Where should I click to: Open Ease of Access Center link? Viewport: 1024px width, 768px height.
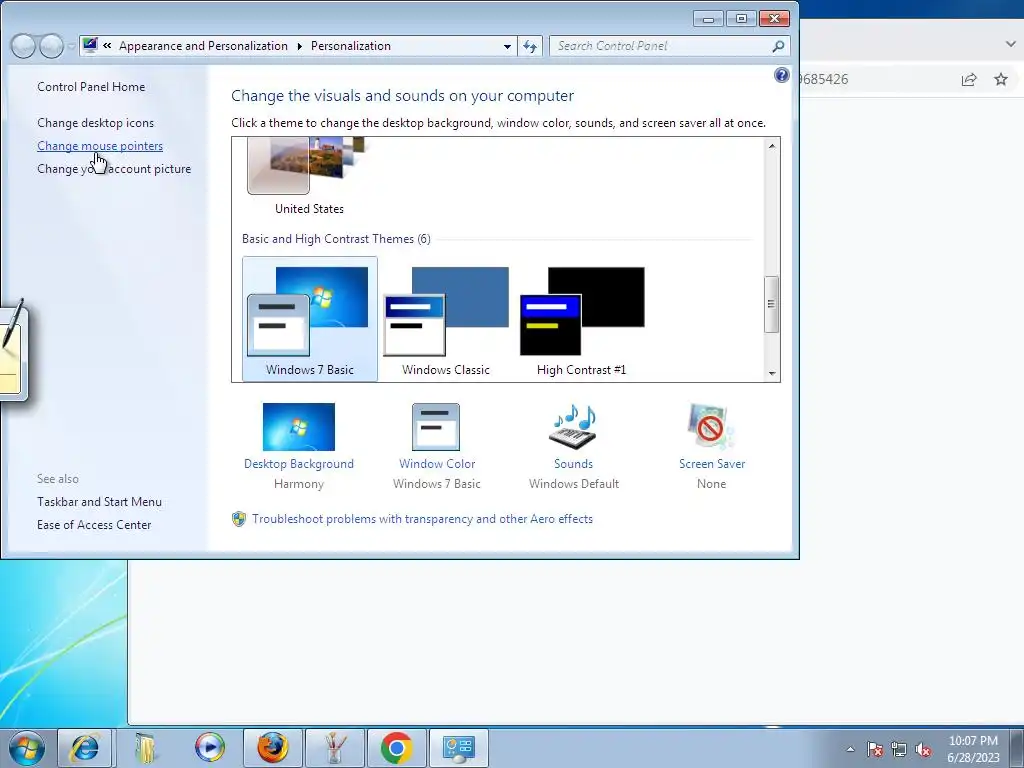click(94, 524)
